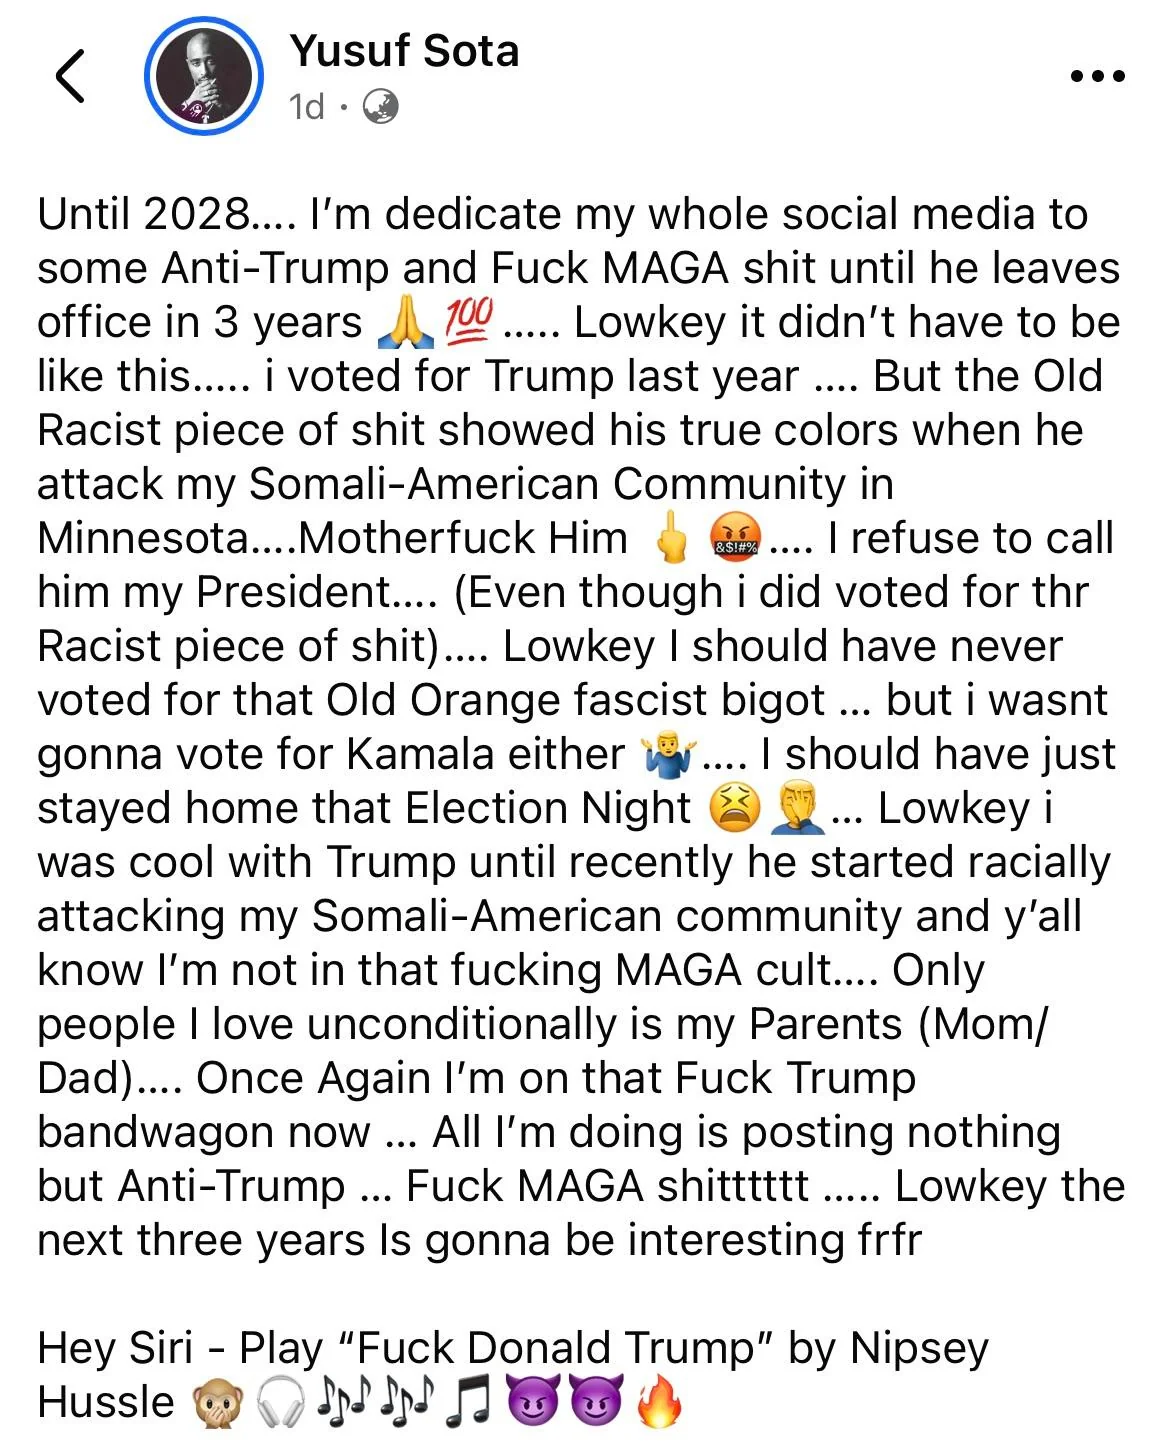Open the Yusuf Sota profile name link
Image resolution: width=1170 pixels, height=1450 pixels.
(x=404, y=50)
